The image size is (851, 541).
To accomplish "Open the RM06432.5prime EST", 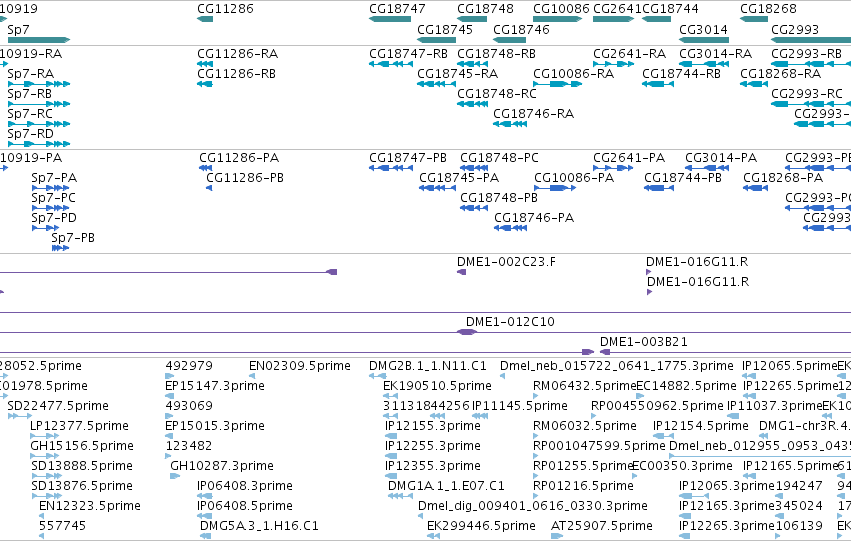I will click(585, 386).
